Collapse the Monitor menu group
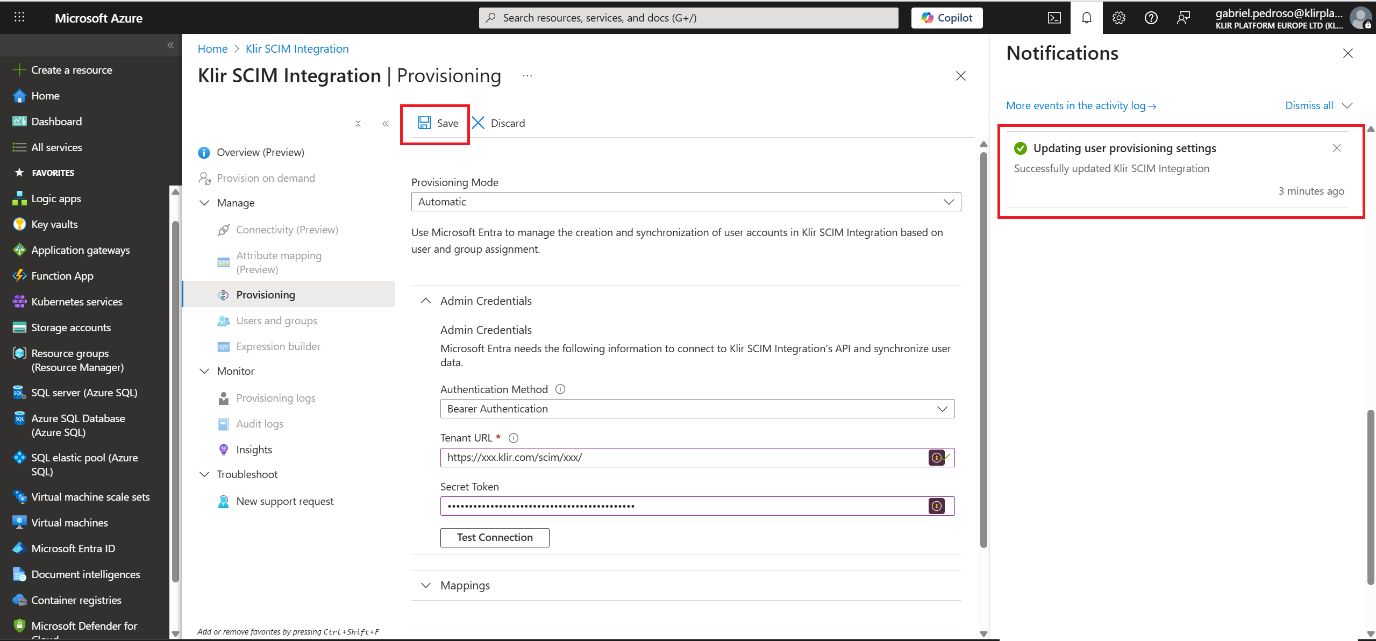Image resolution: width=1376 pixels, height=641 pixels. pos(205,371)
